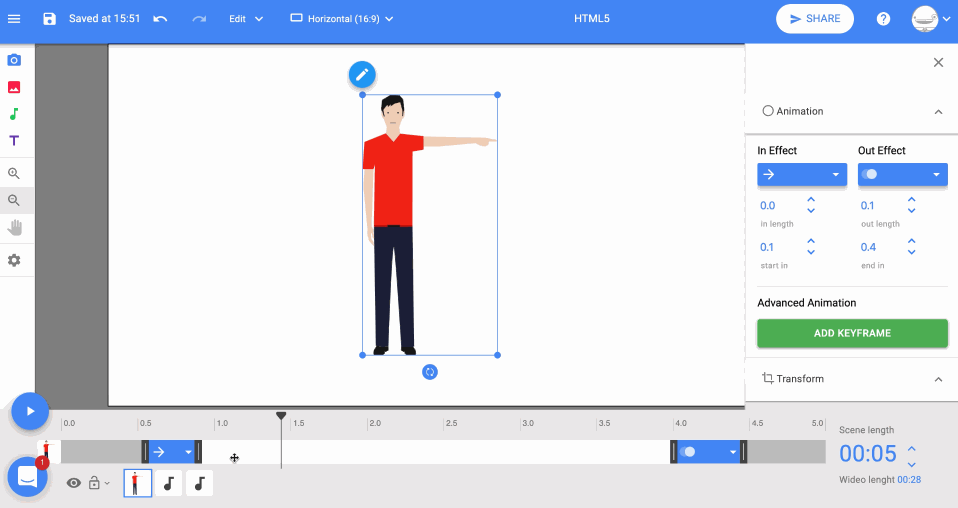Viewport: 958px width, 508px height.
Task: Click the HTML5 project title
Action: point(591,19)
